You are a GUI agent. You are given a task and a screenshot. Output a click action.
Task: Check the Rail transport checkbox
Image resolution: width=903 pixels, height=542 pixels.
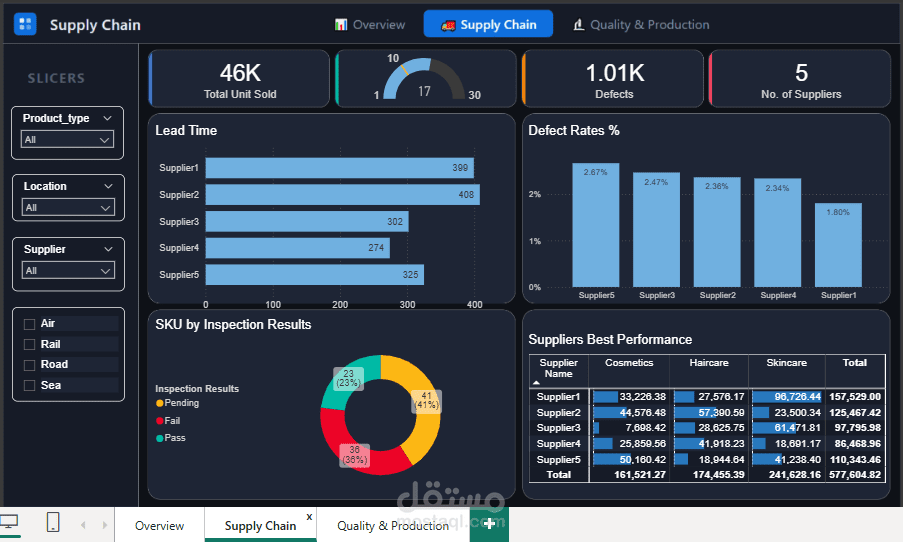[x=29, y=344]
